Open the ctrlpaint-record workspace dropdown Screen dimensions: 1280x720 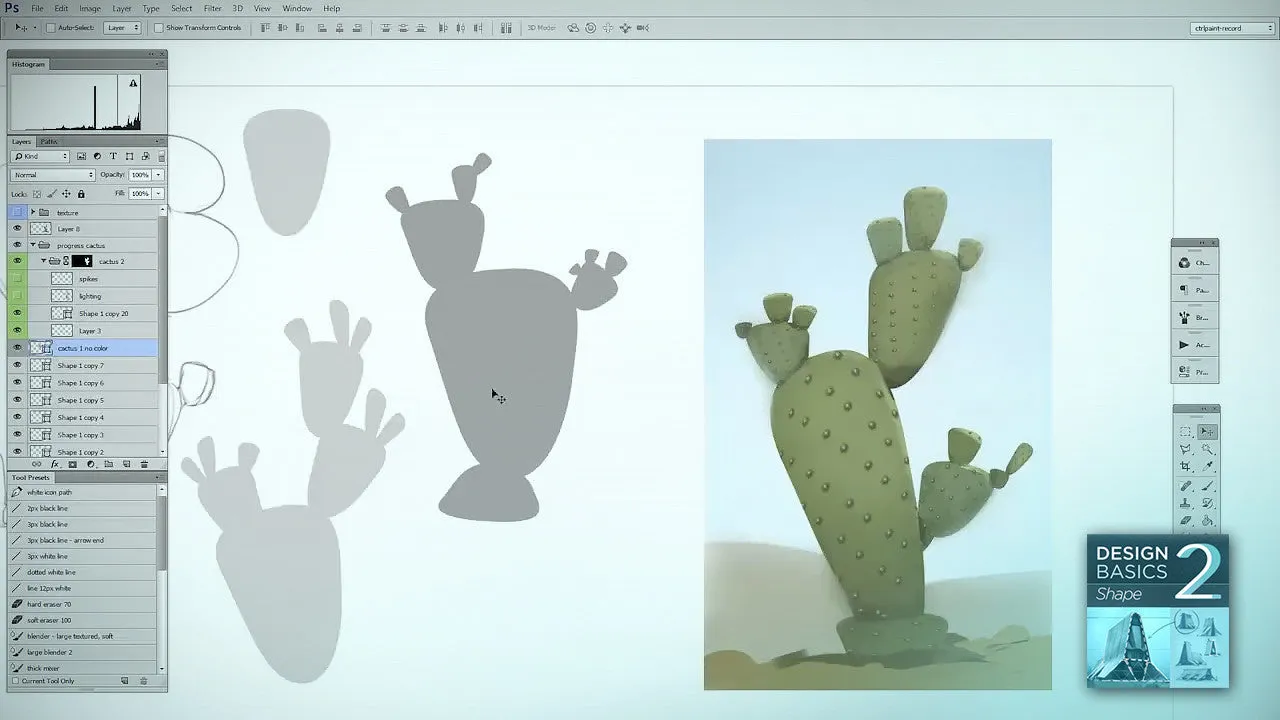pos(1231,28)
